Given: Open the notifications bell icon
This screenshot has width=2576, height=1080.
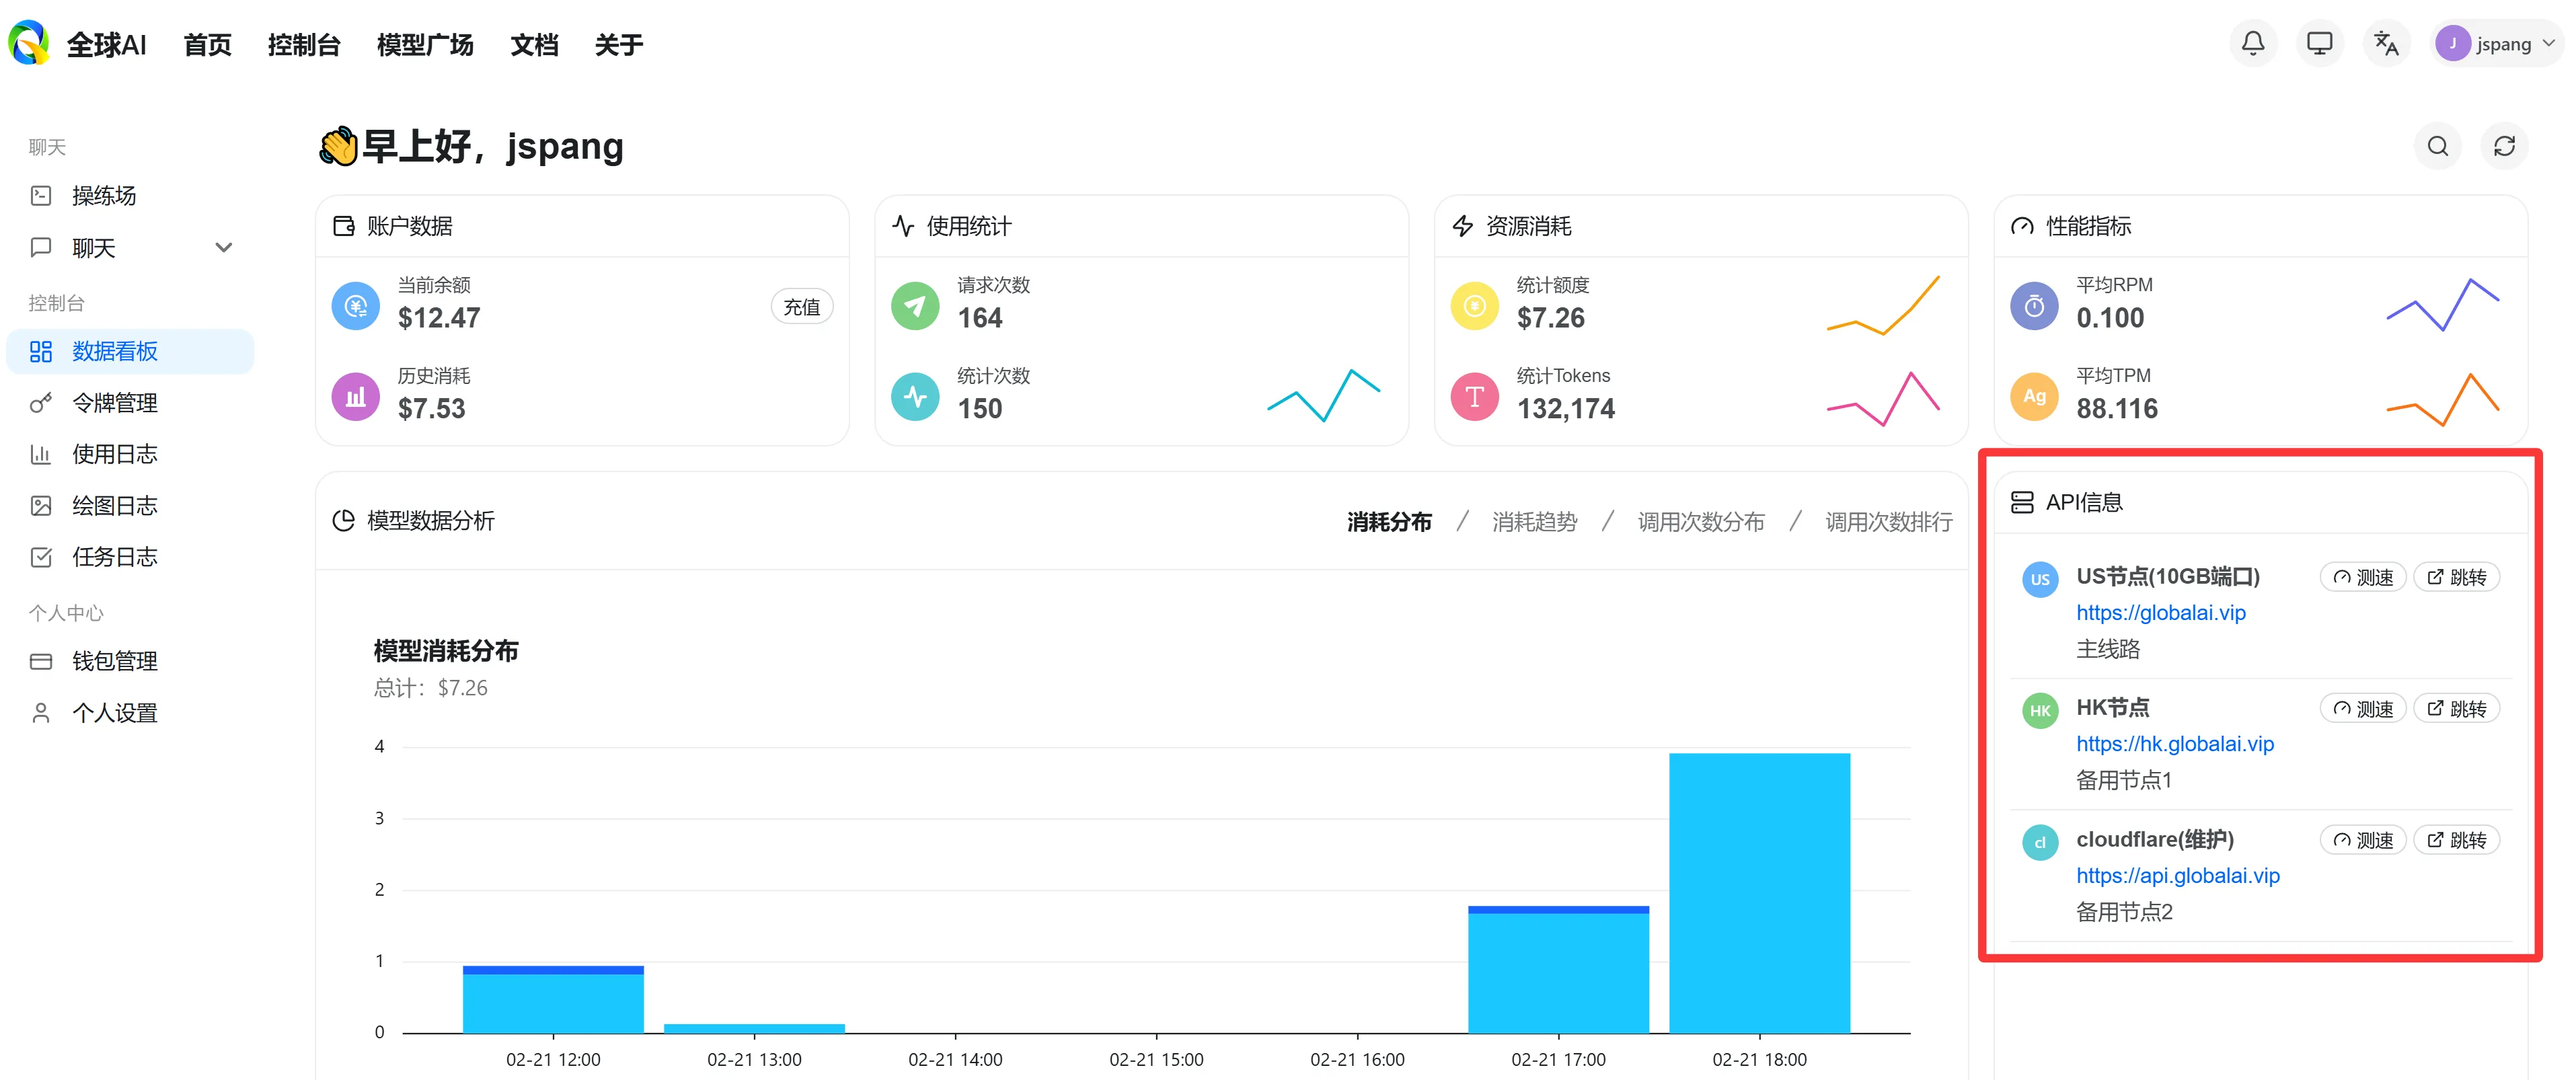Looking at the screenshot, I should point(2253,43).
